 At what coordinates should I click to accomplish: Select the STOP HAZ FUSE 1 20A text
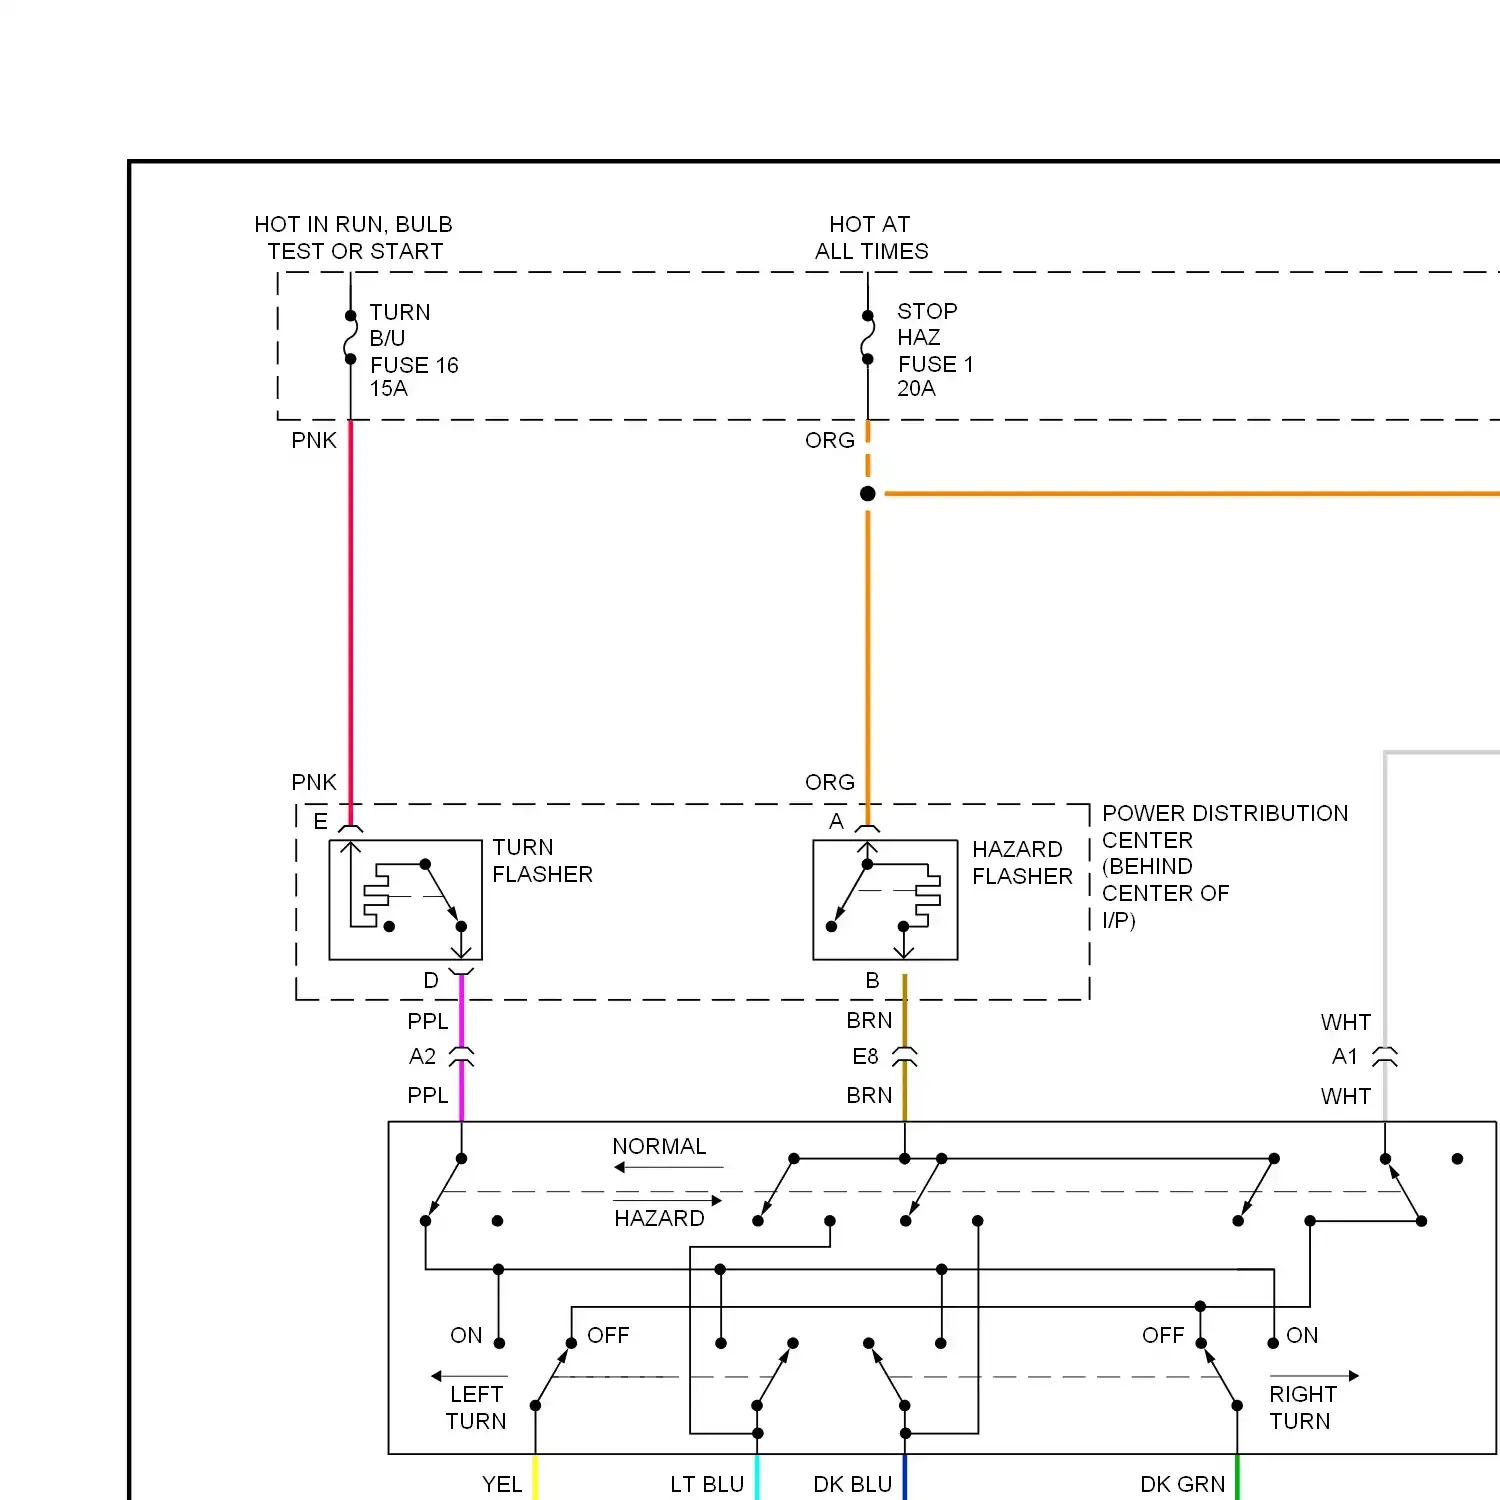[935, 349]
